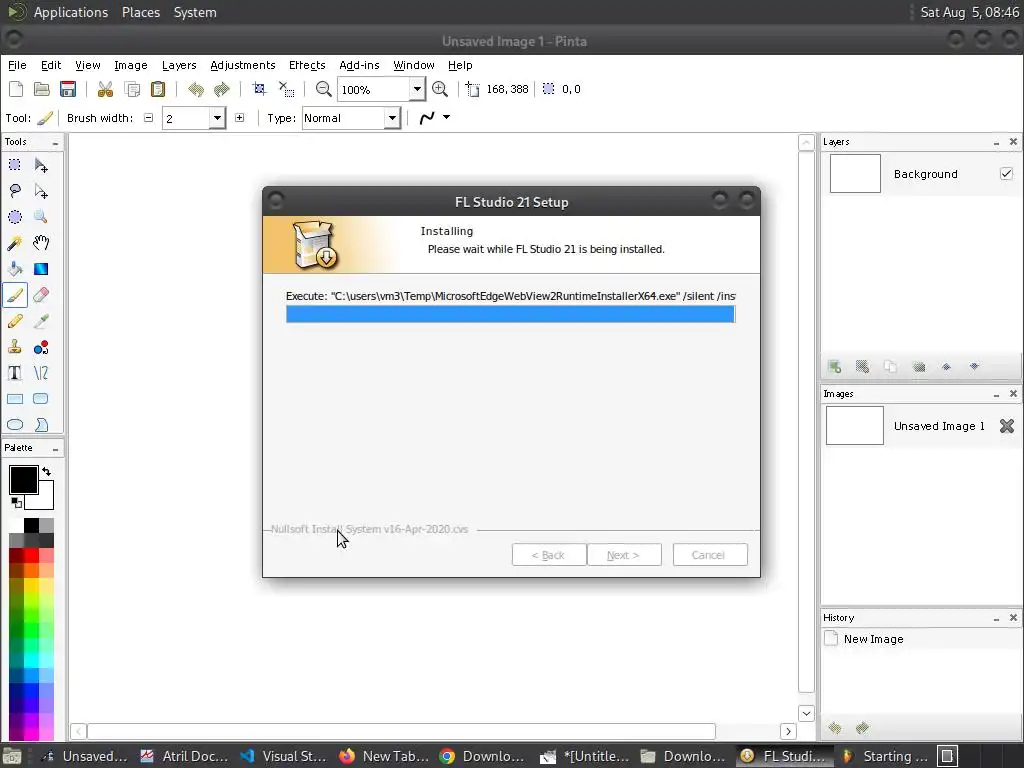Select the Eraser tool

41,295
